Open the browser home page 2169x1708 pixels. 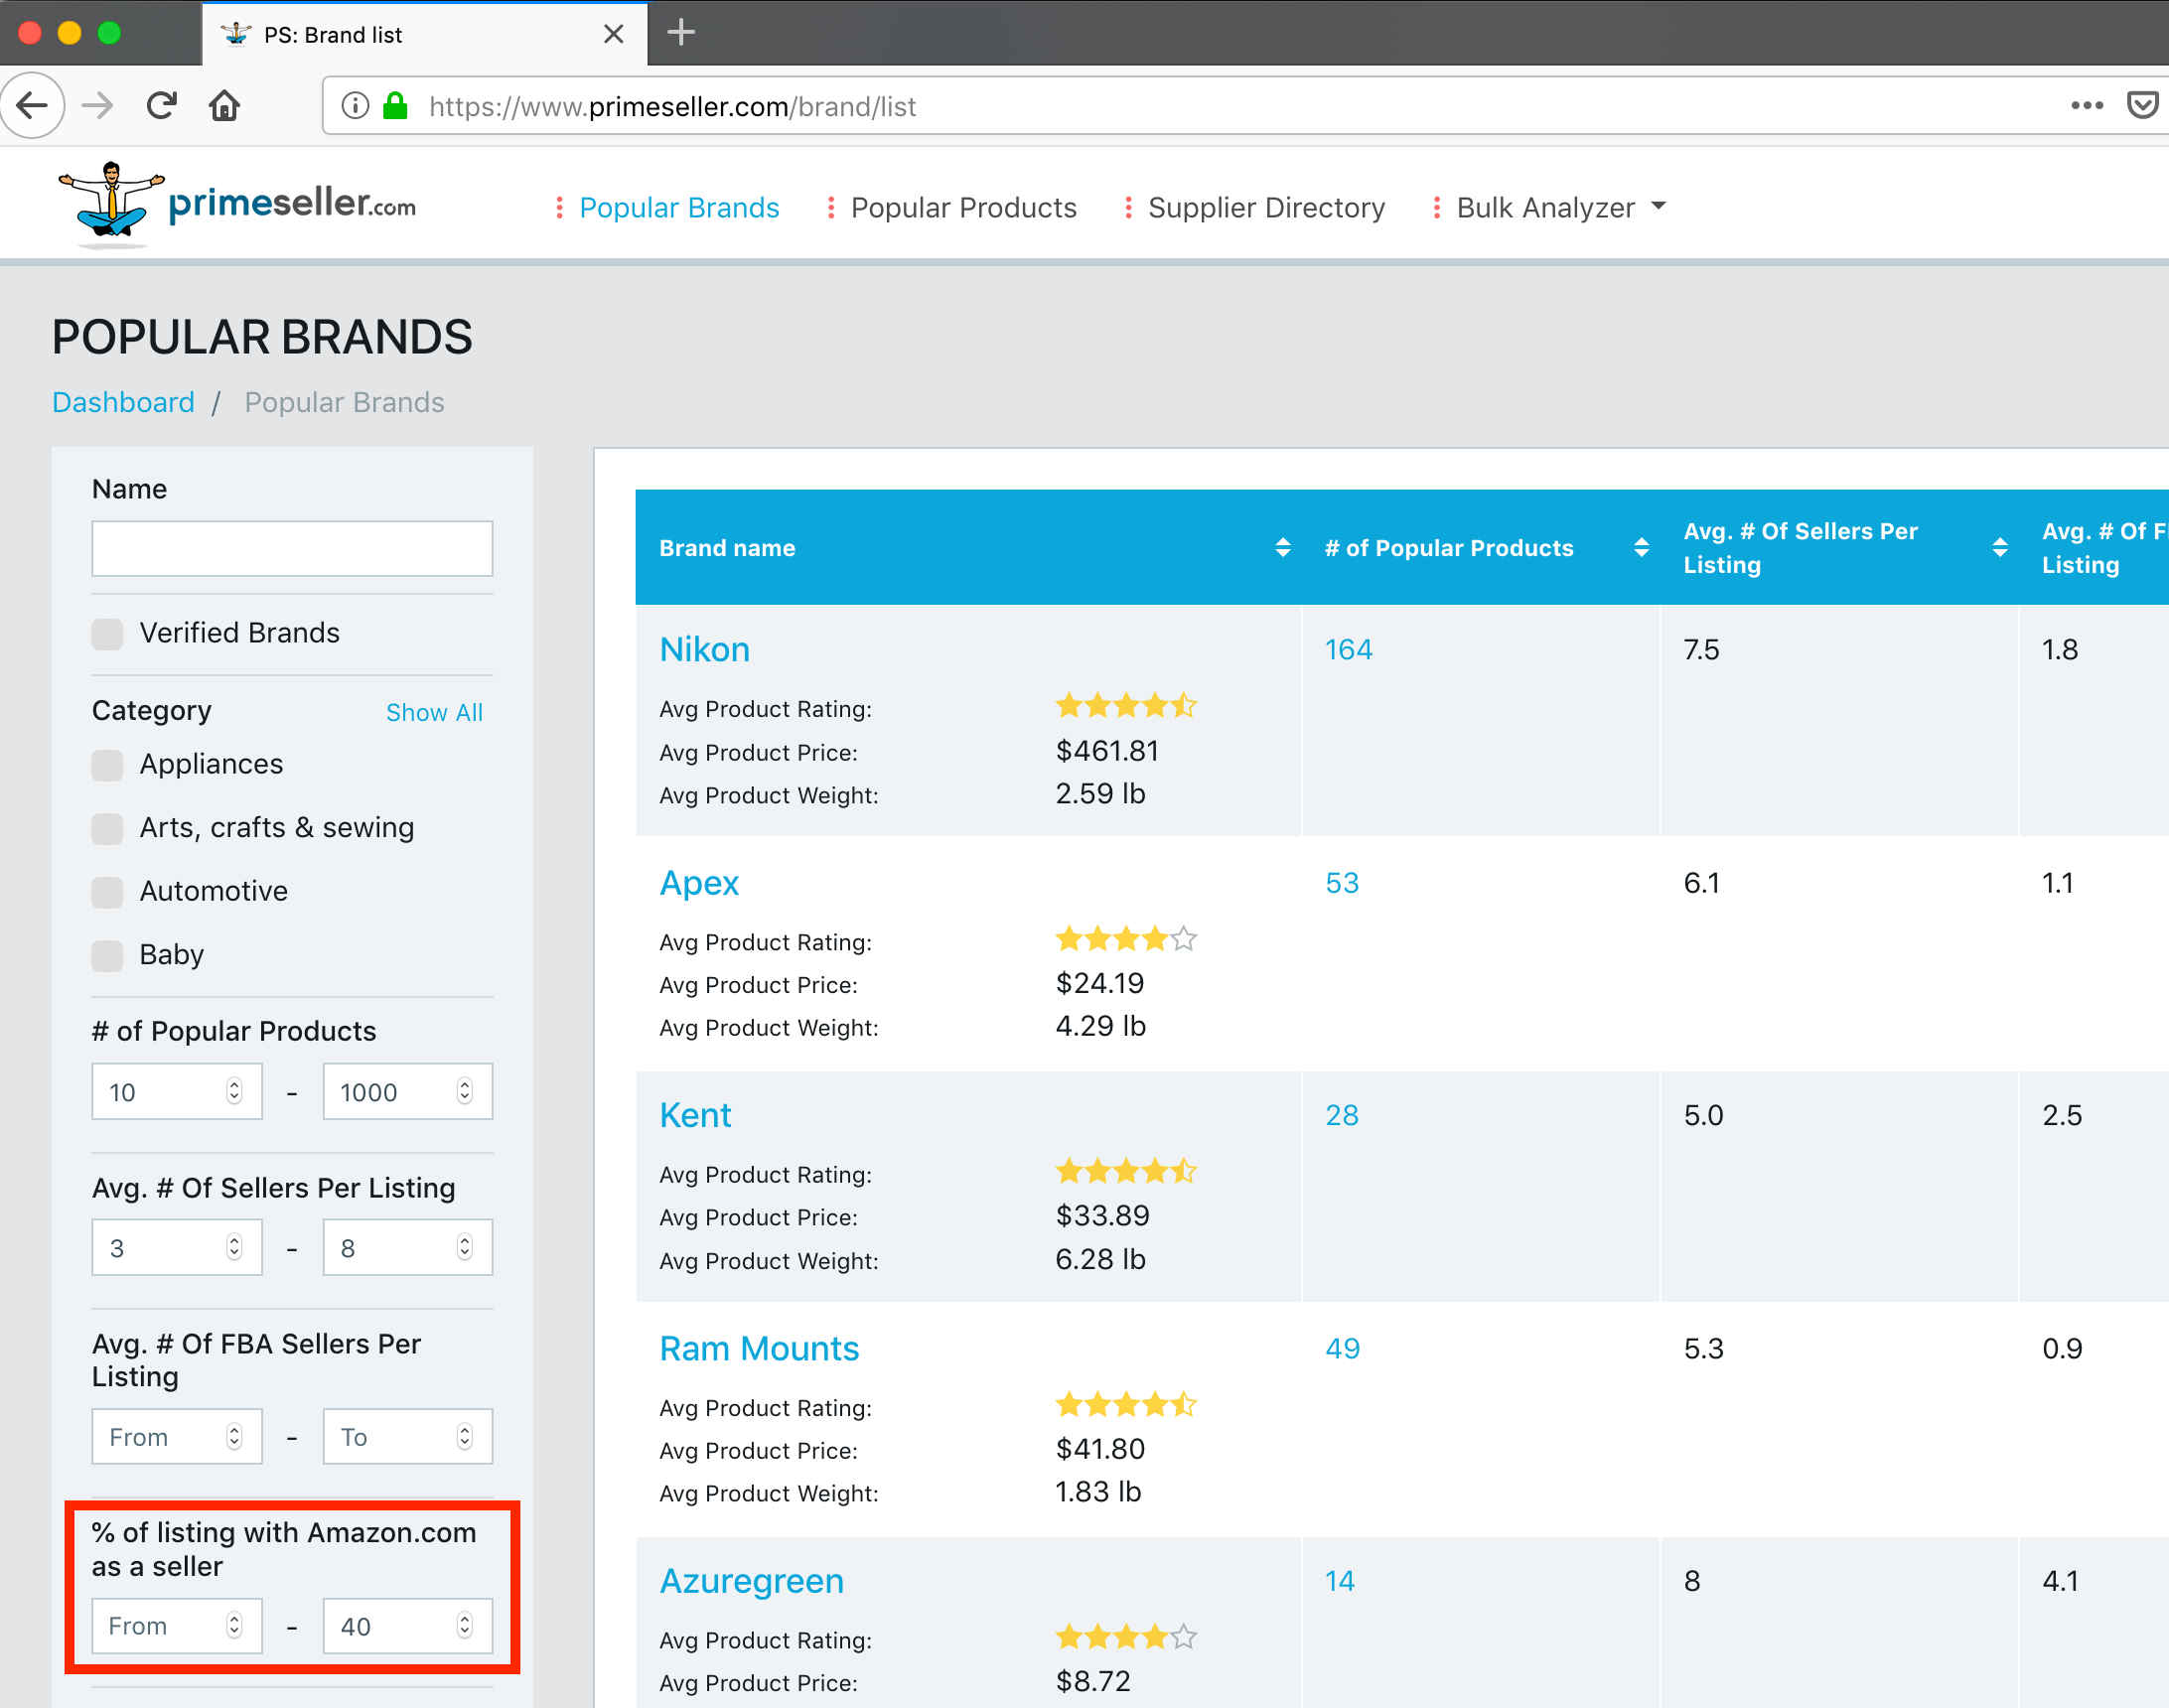[225, 105]
